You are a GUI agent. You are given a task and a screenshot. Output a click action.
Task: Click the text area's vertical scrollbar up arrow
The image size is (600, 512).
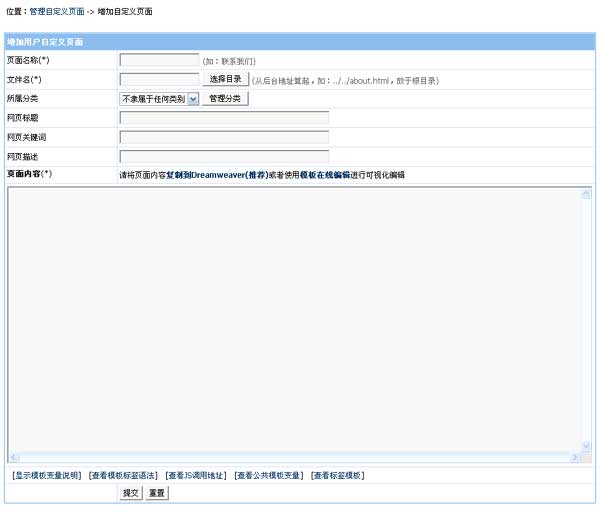pos(587,194)
